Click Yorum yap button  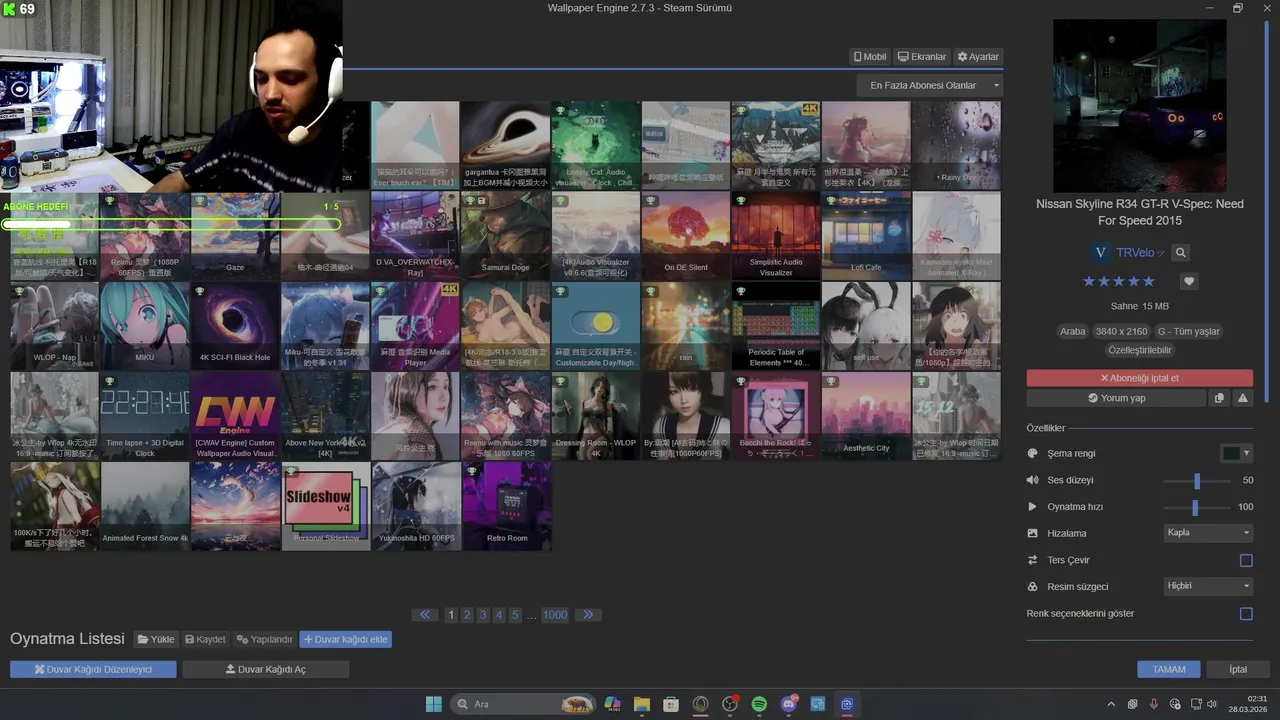1116,398
